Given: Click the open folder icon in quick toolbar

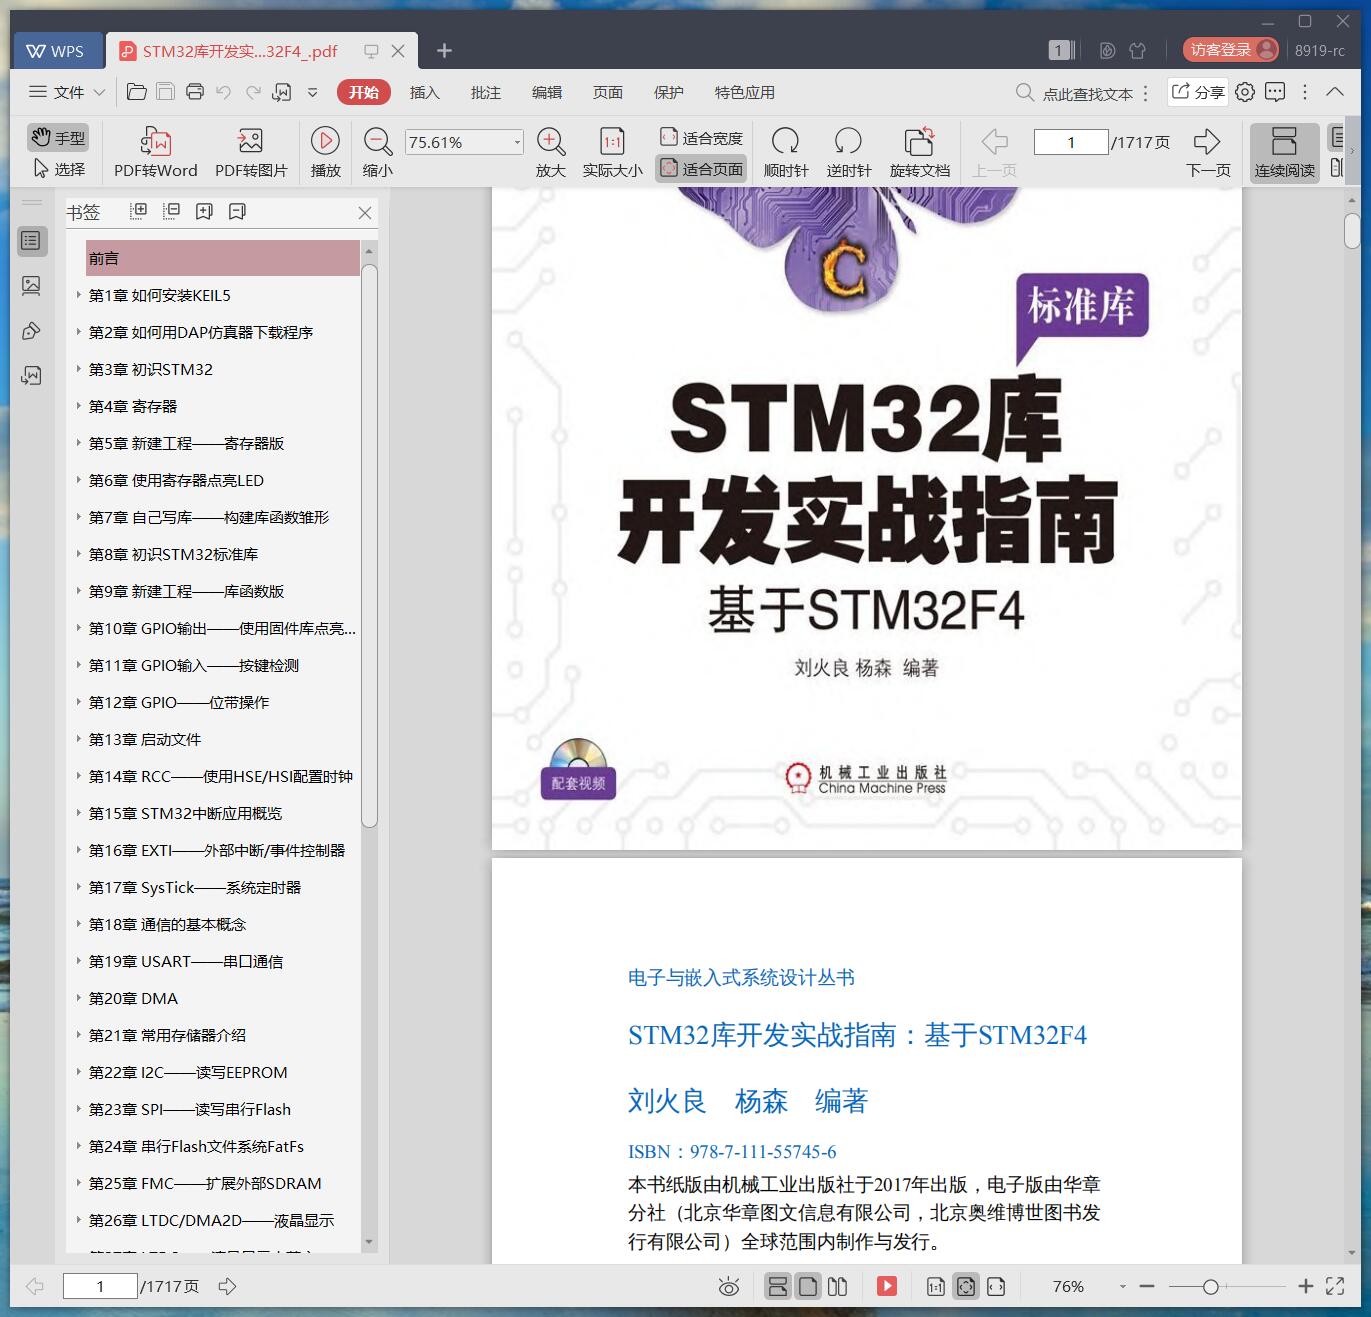Looking at the screenshot, I should pos(137,92).
